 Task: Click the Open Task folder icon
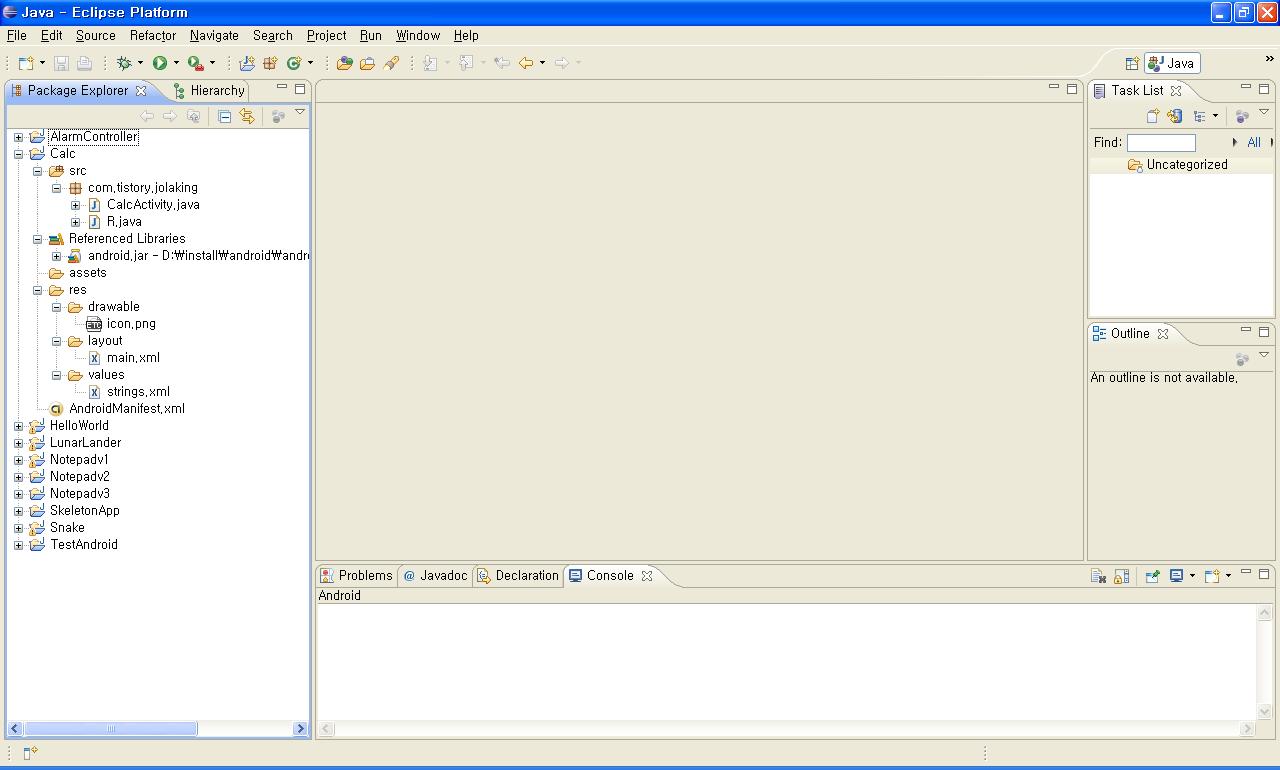coord(368,63)
